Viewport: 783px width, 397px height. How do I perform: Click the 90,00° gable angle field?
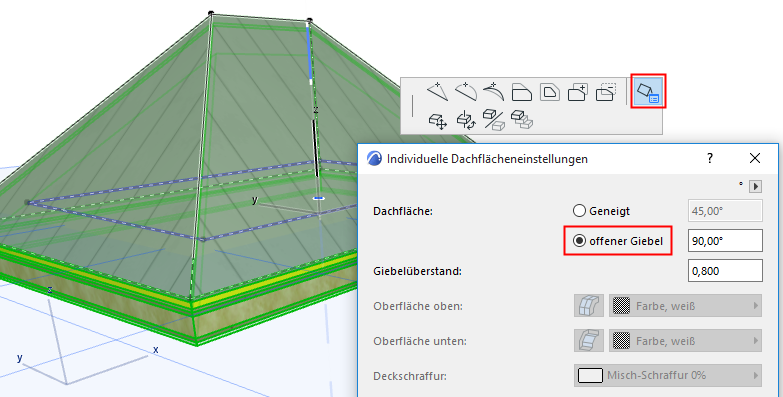(x=725, y=241)
